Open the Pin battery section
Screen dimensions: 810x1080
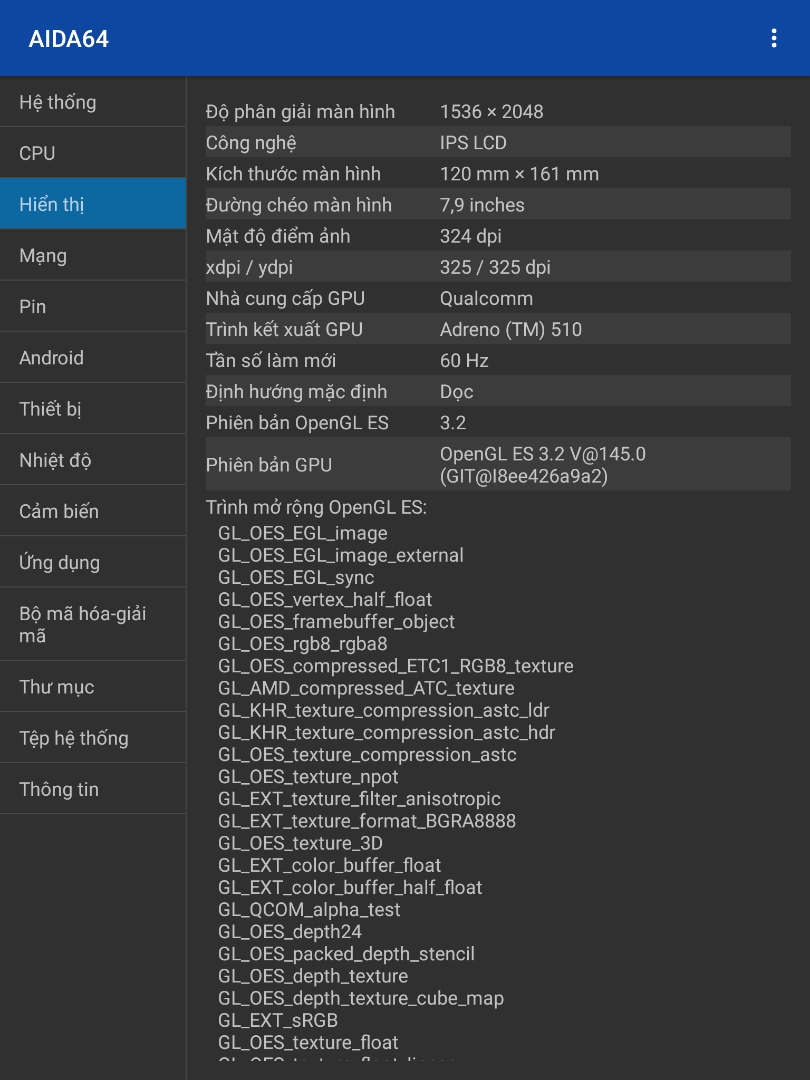pos(93,306)
